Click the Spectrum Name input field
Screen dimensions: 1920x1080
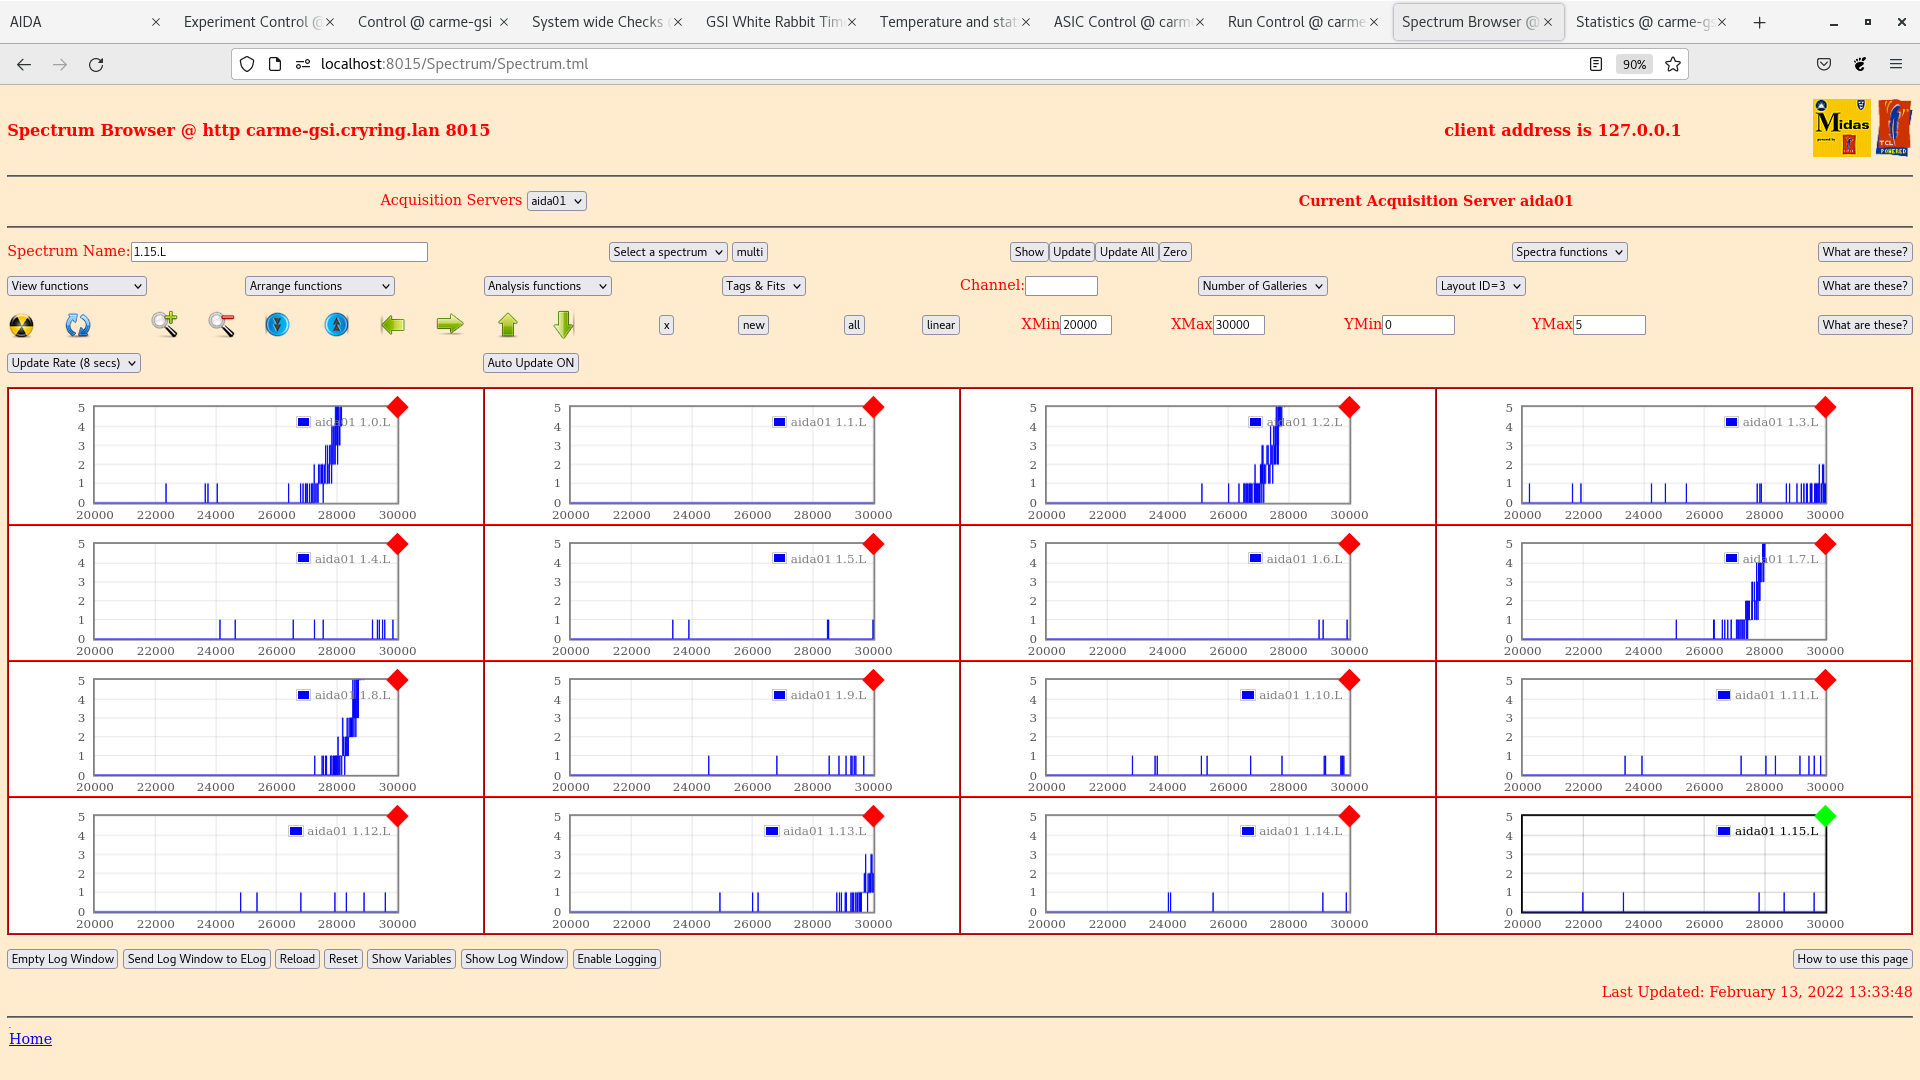[279, 252]
